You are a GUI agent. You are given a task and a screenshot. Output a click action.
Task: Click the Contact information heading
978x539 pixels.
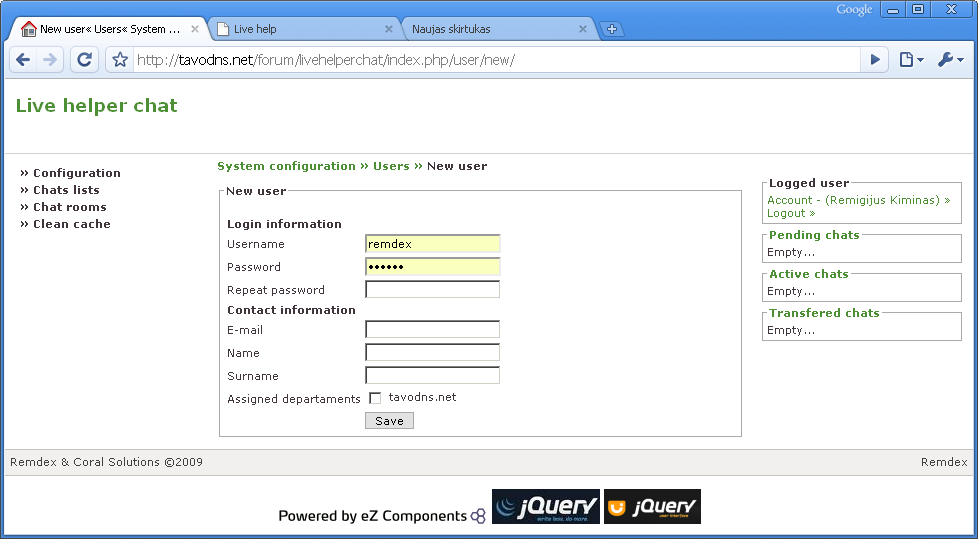point(291,310)
